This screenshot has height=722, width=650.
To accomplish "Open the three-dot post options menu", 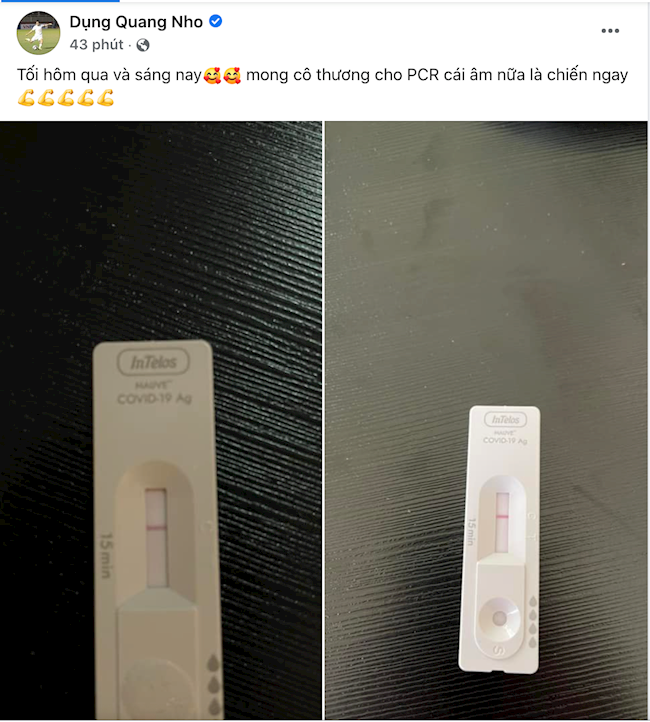I will pyautogui.click(x=610, y=31).
